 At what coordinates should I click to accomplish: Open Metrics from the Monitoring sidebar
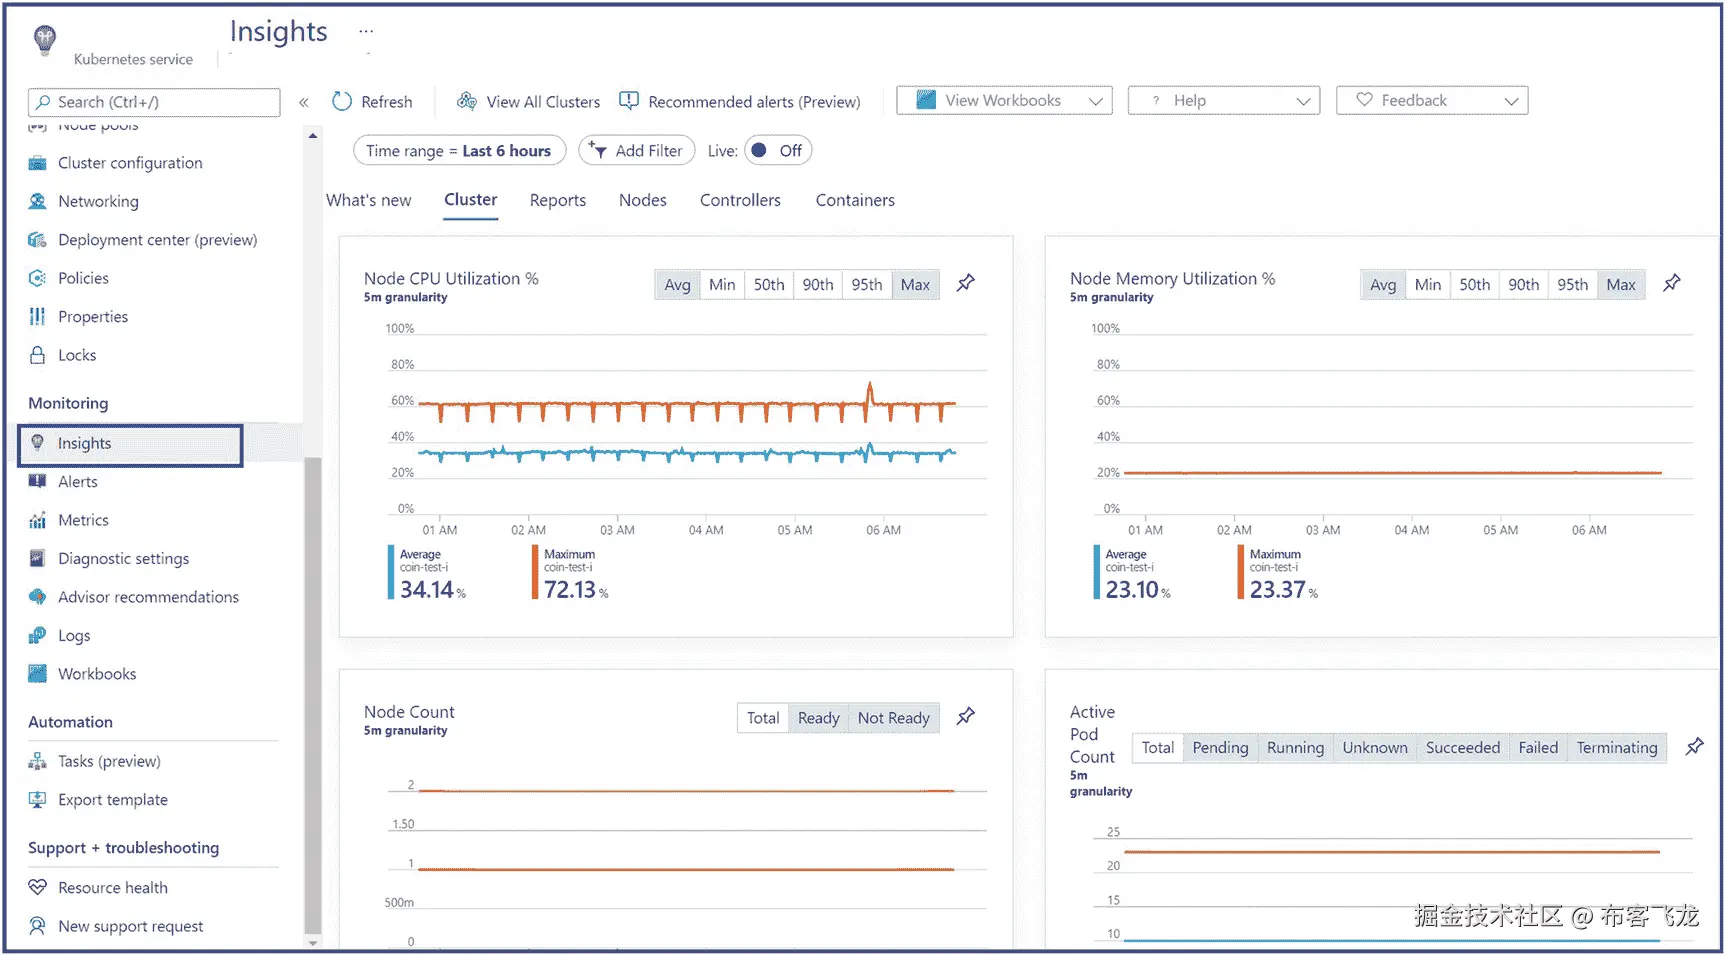[x=83, y=520]
